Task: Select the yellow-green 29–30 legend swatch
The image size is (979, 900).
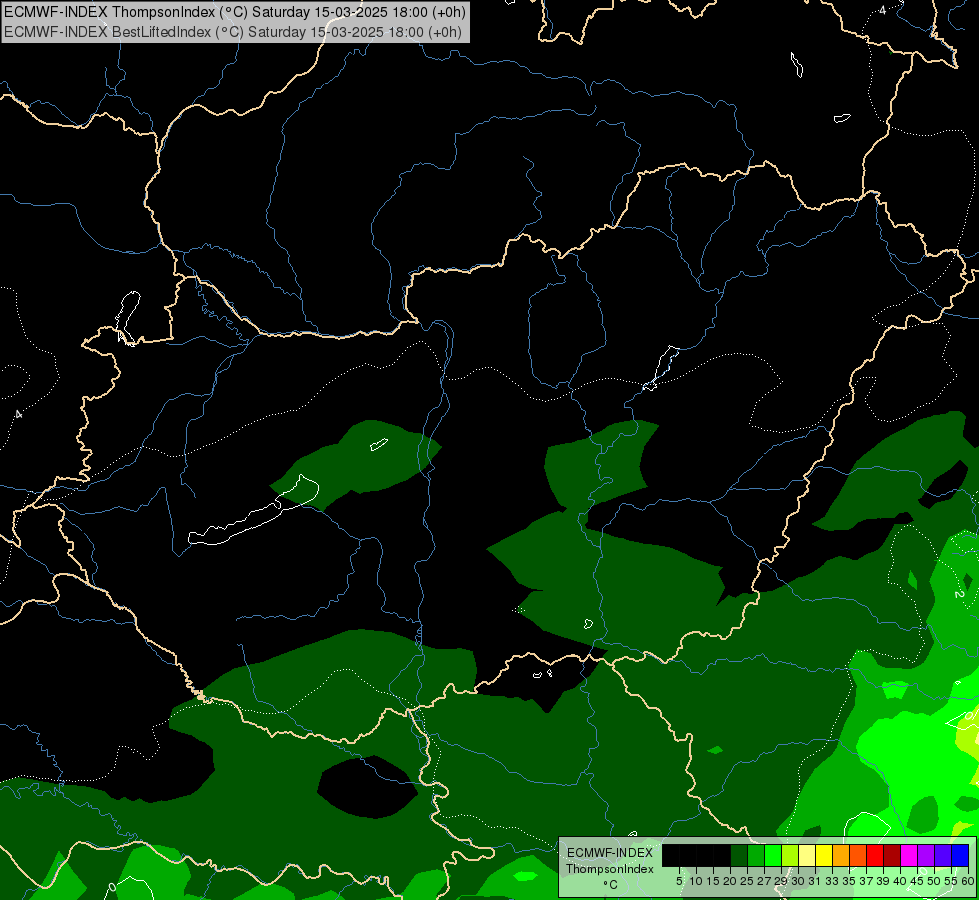Action: tap(790, 855)
